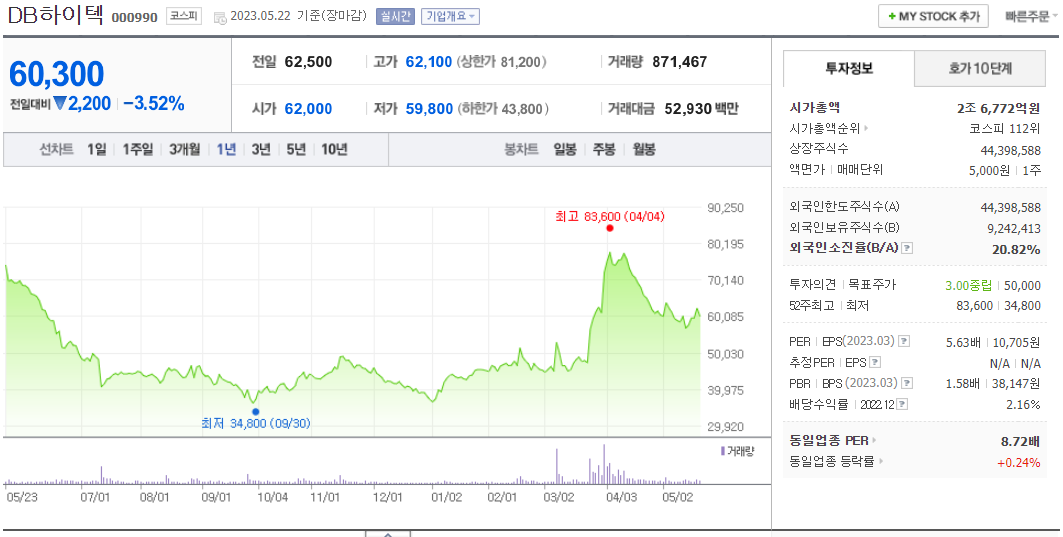Open the 빠른주문 dropdown
This screenshot has width=1063, height=537.
[1031, 16]
